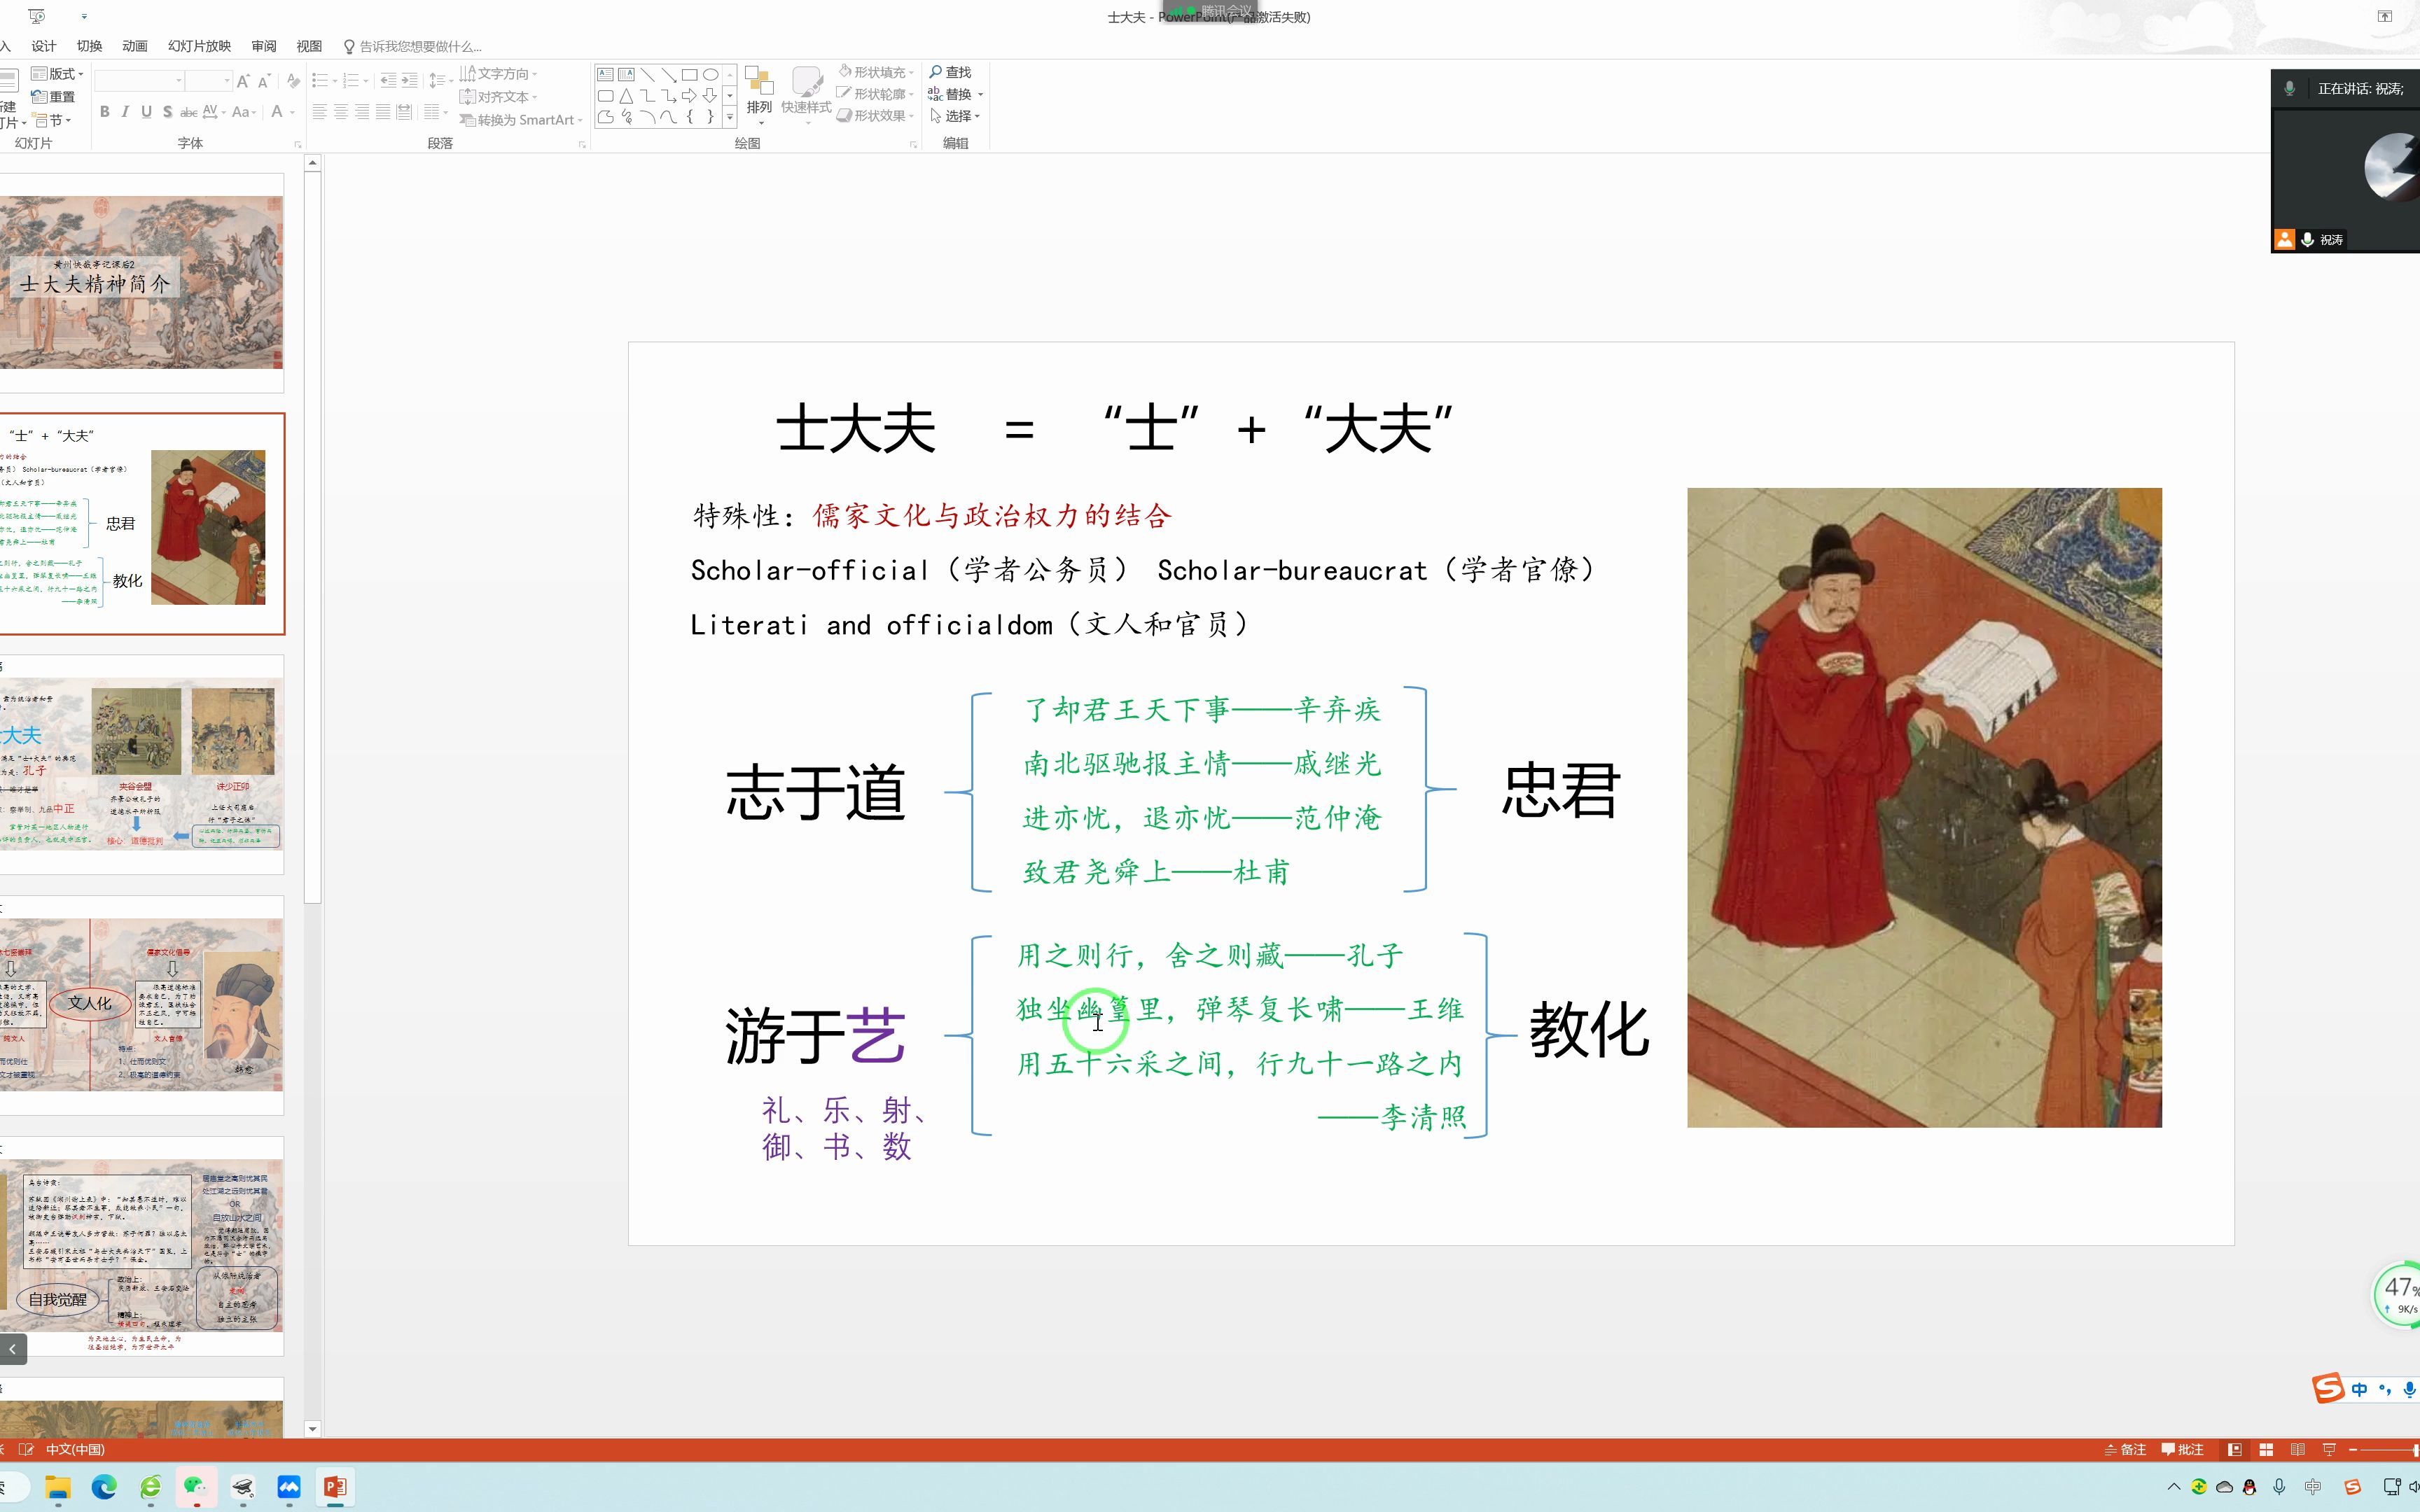The image size is (2420, 1512).
Task: Select the straight line shape
Action: (x=647, y=74)
